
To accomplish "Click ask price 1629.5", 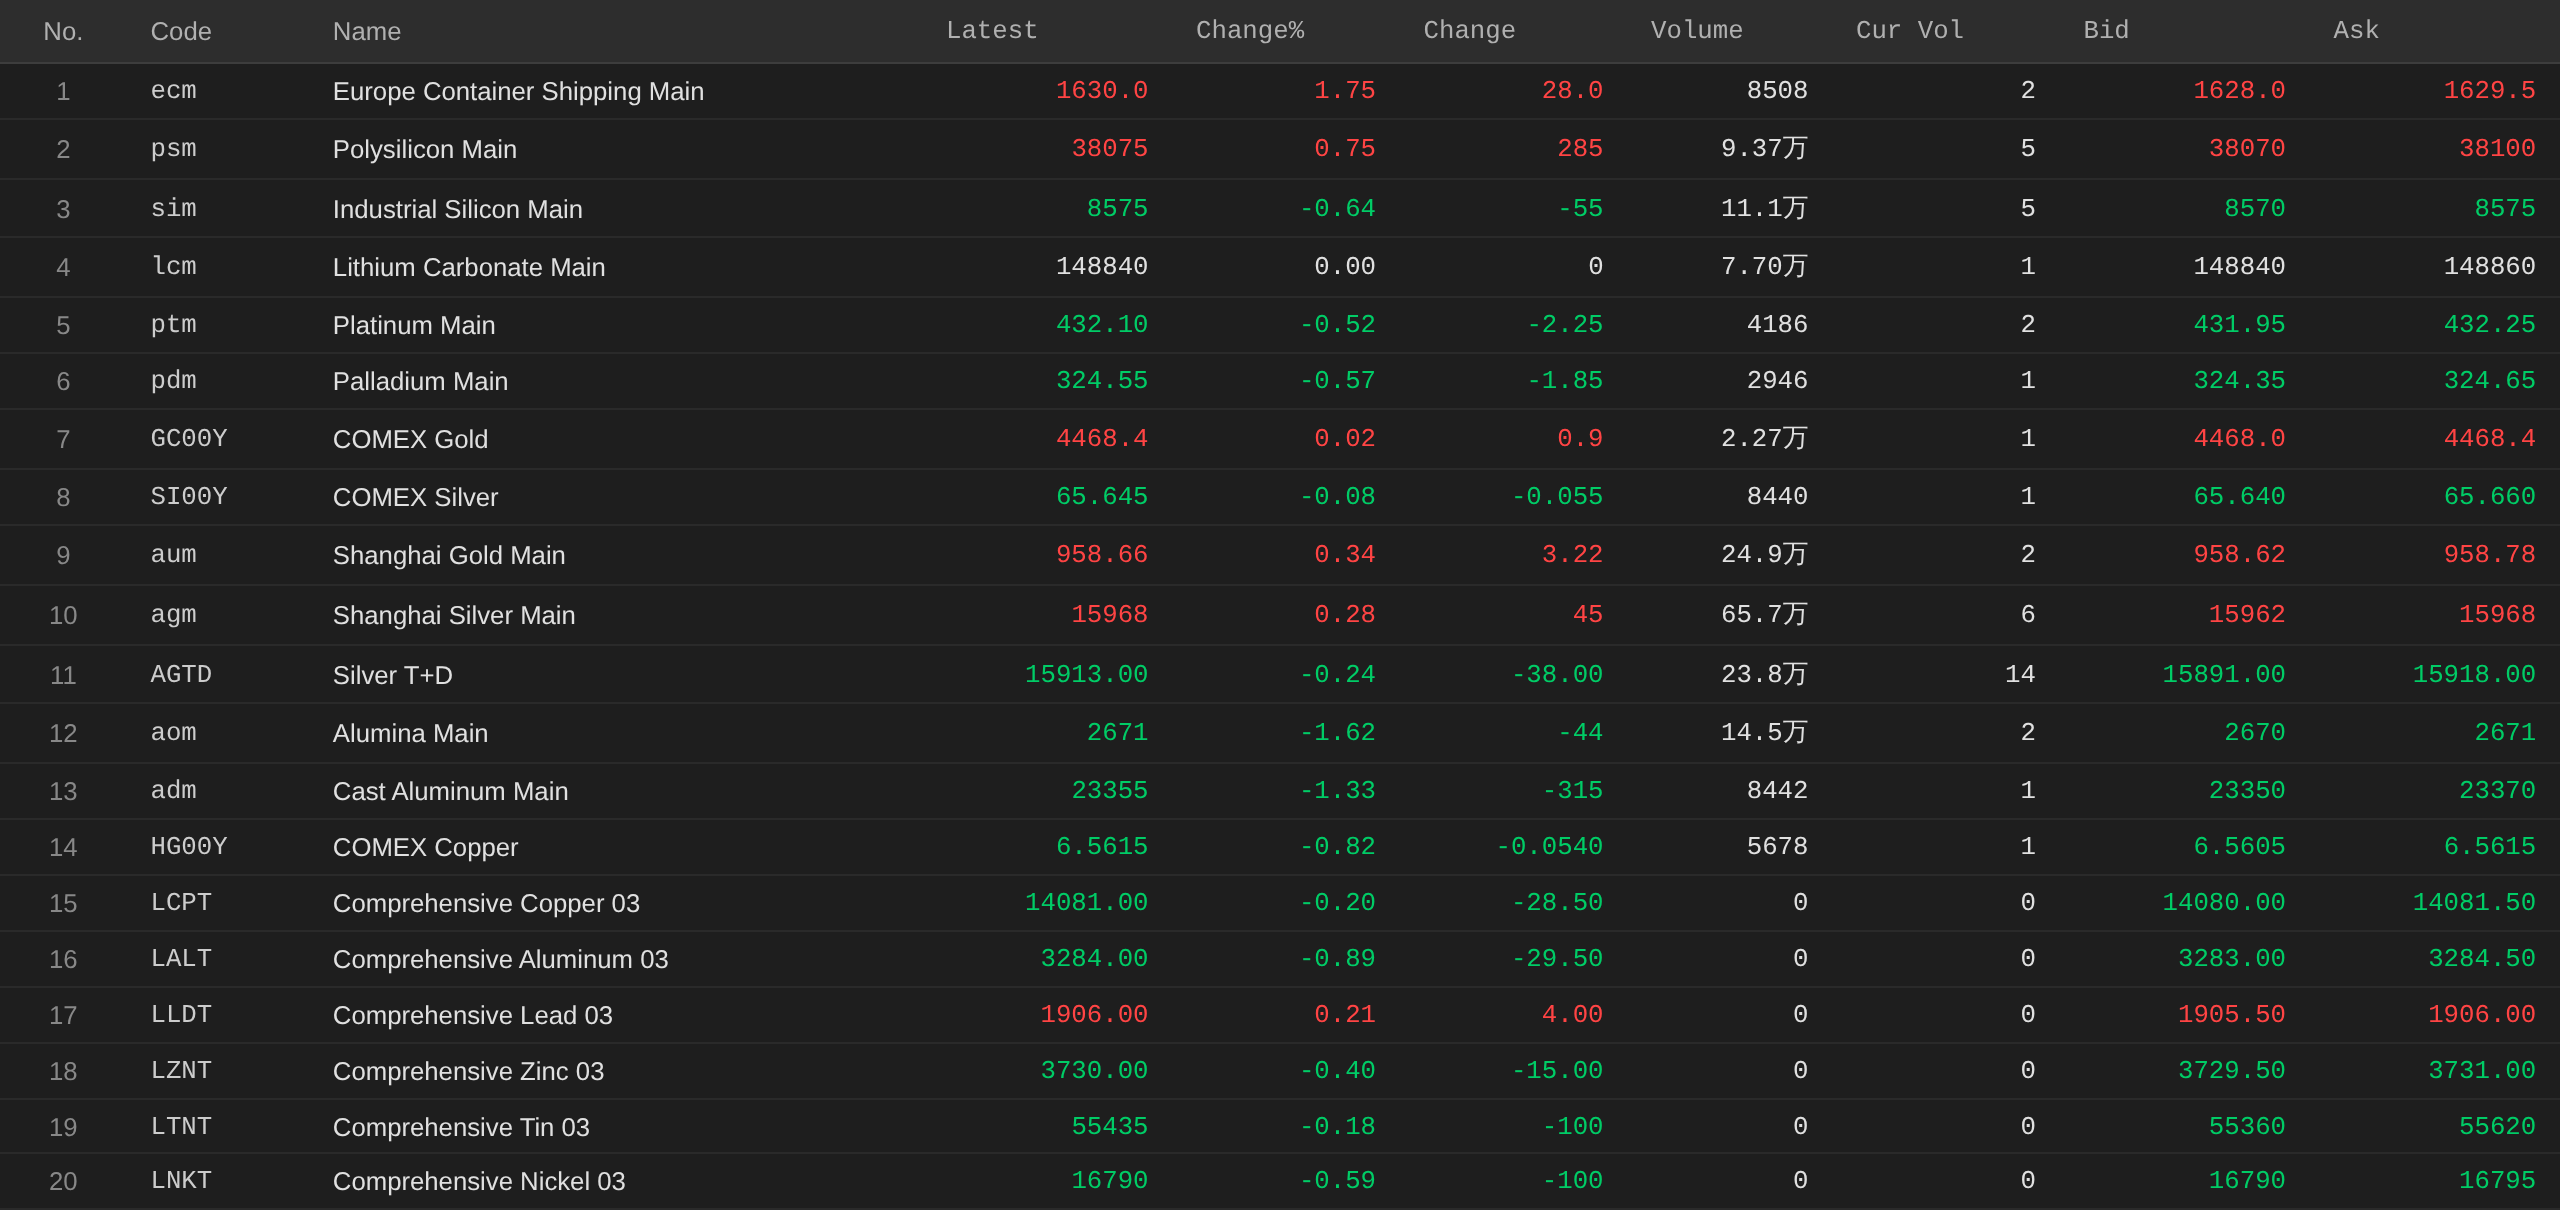I will 2490,91.
